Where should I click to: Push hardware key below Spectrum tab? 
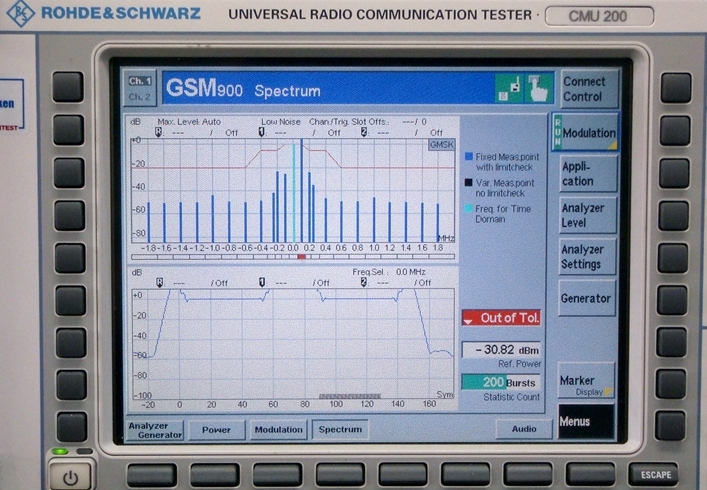pyautogui.click(x=340, y=475)
